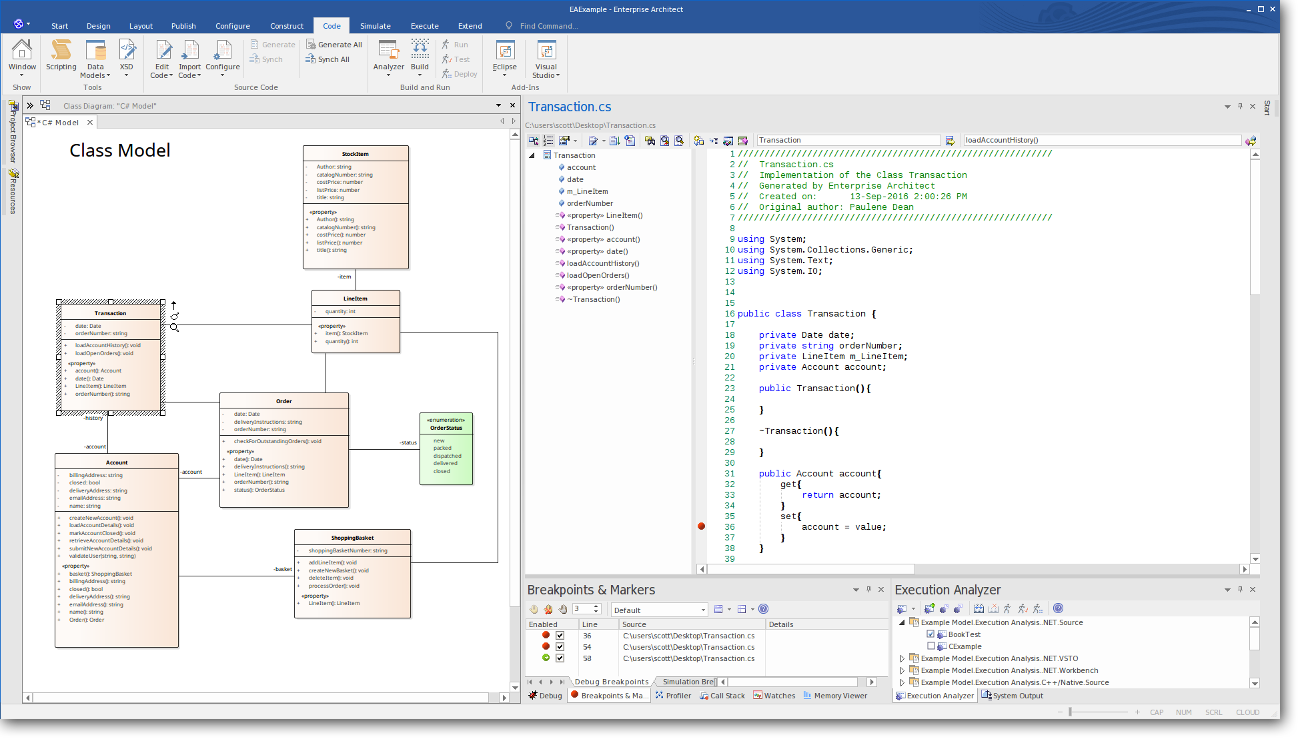Click the delete all breakpoints icon
The width and height of the screenshot is (1310, 750).
tap(548, 609)
